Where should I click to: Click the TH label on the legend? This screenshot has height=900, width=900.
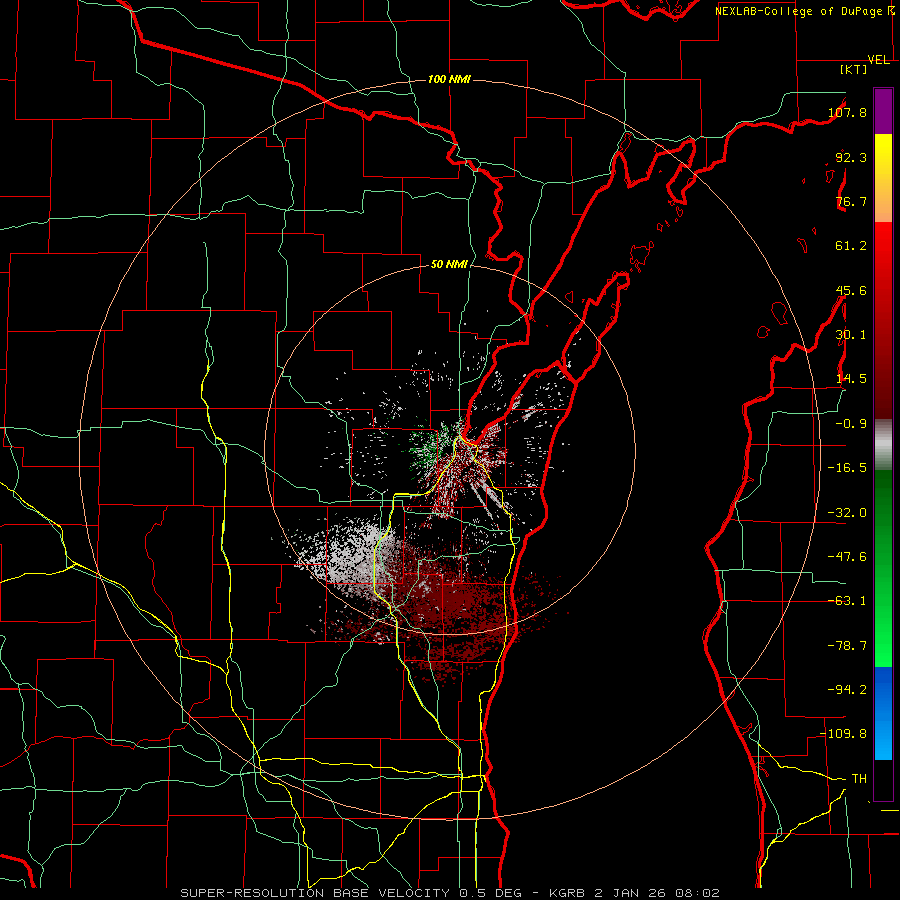pyautogui.click(x=859, y=779)
